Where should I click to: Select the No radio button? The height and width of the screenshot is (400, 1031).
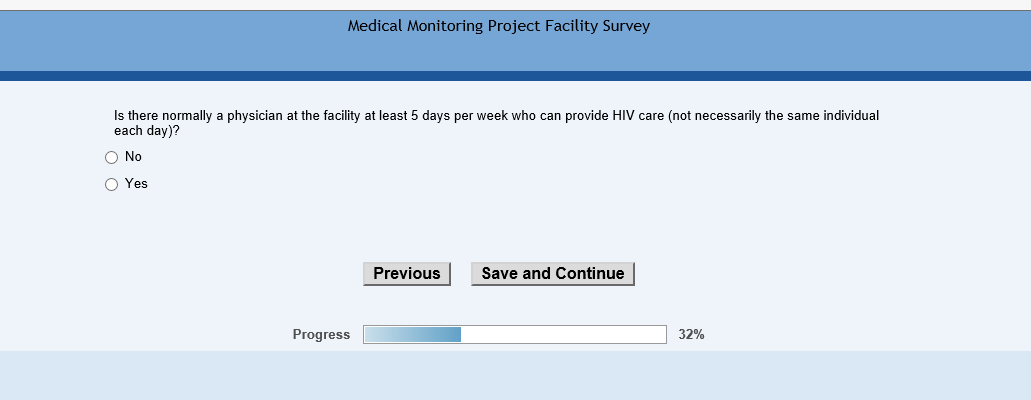112,157
